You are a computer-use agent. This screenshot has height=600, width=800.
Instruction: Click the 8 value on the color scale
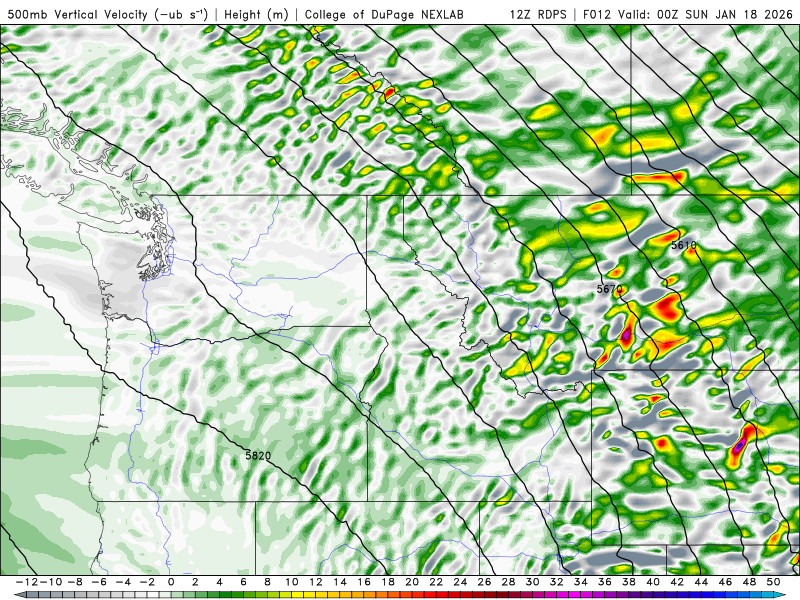(x=267, y=582)
